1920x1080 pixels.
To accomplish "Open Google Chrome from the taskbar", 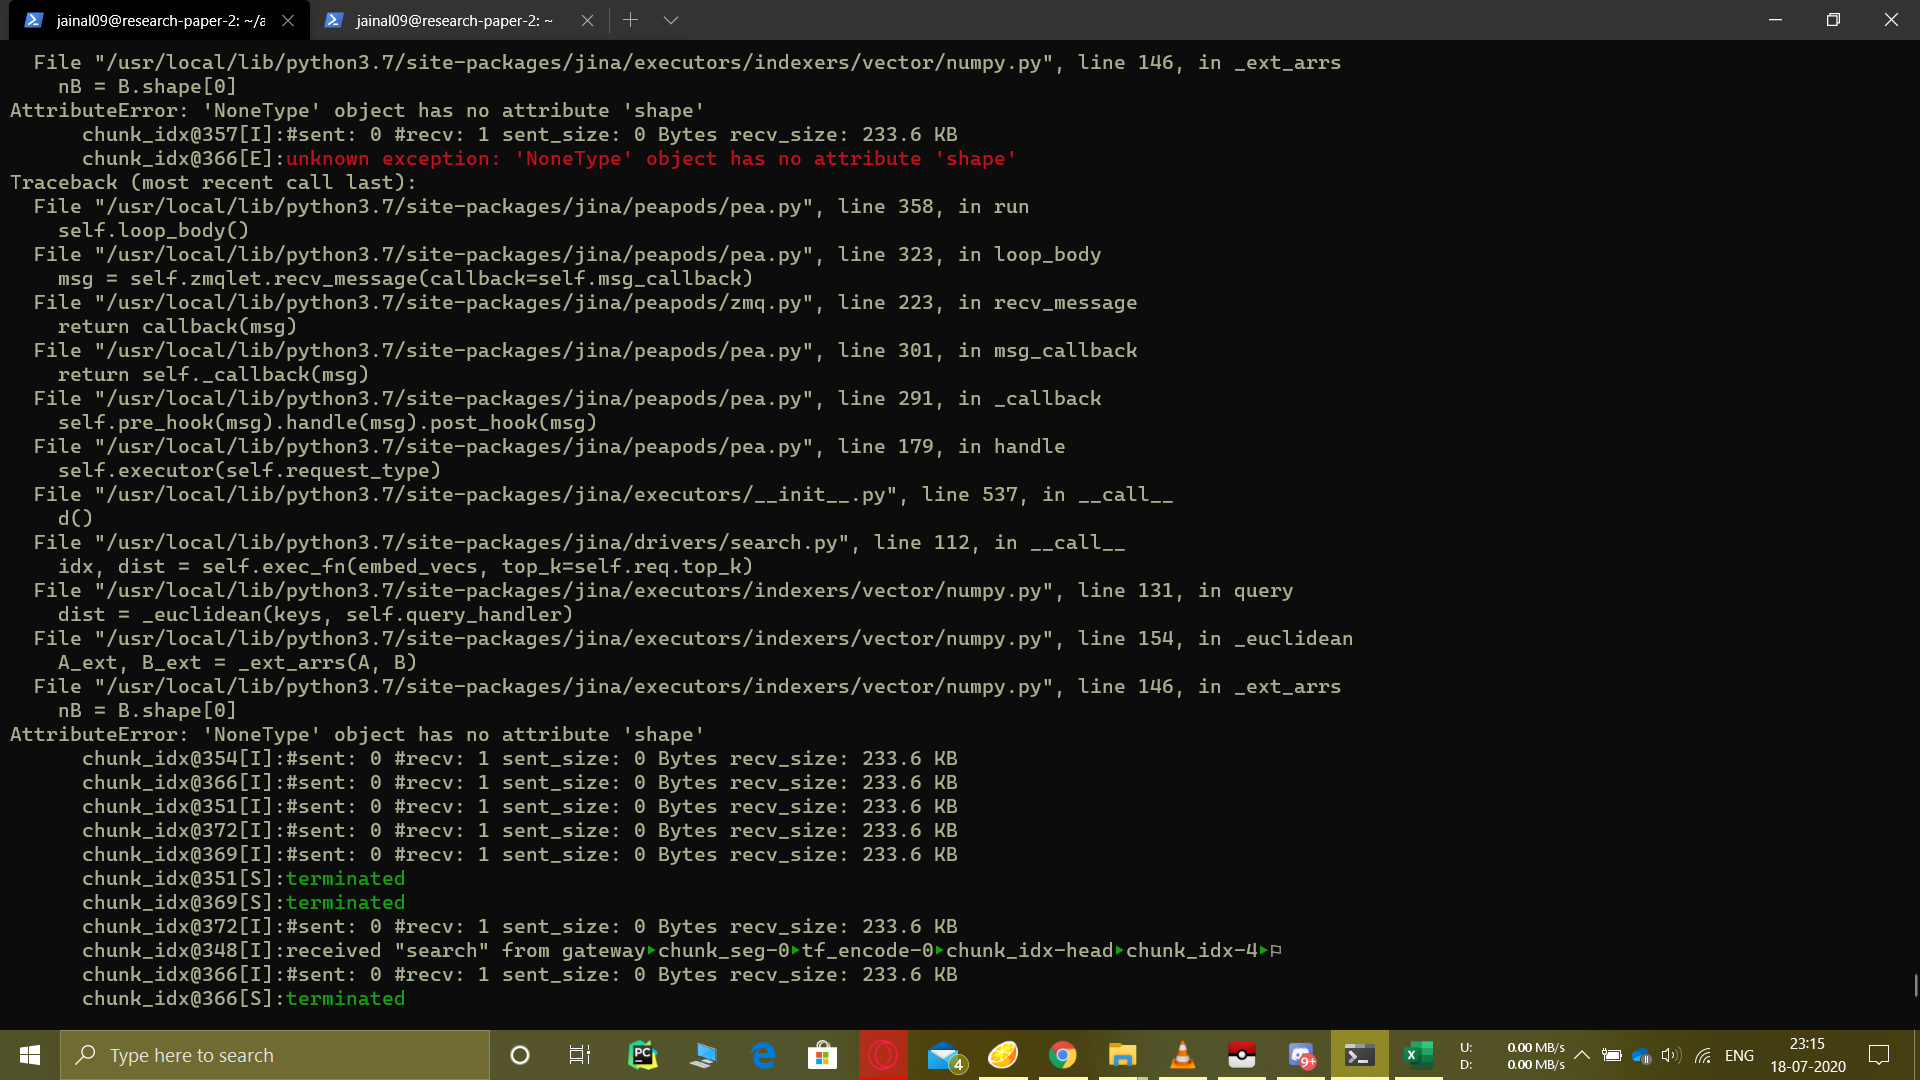I will click(x=1062, y=1055).
